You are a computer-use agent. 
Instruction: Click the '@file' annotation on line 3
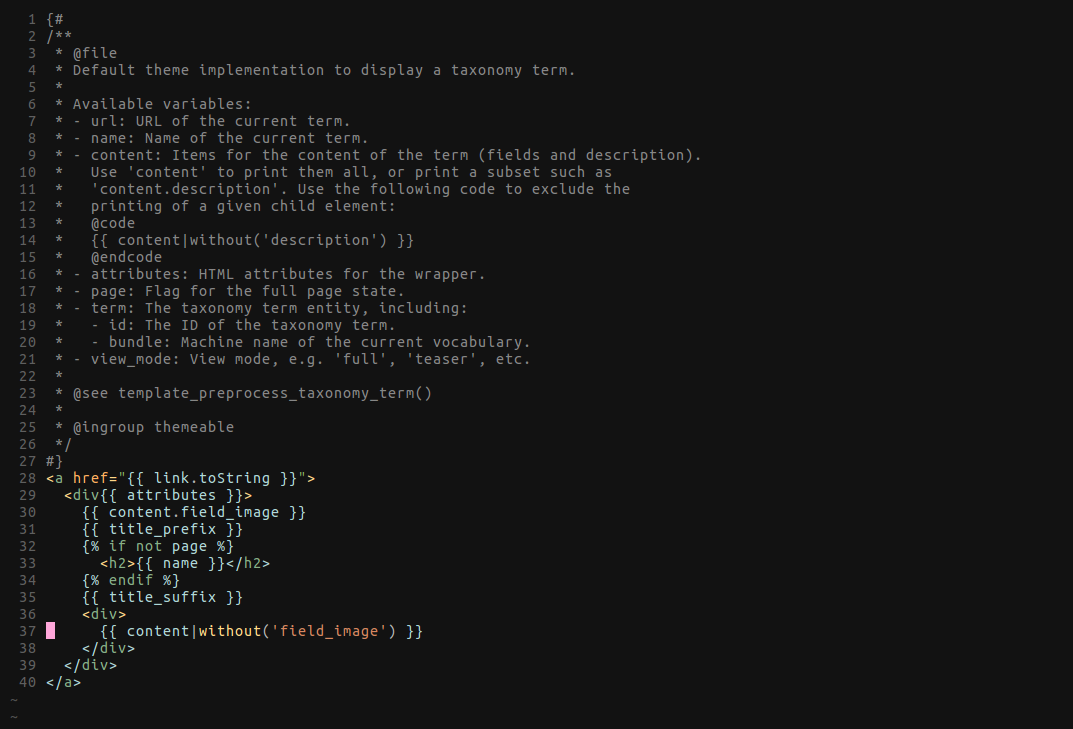(x=95, y=53)
